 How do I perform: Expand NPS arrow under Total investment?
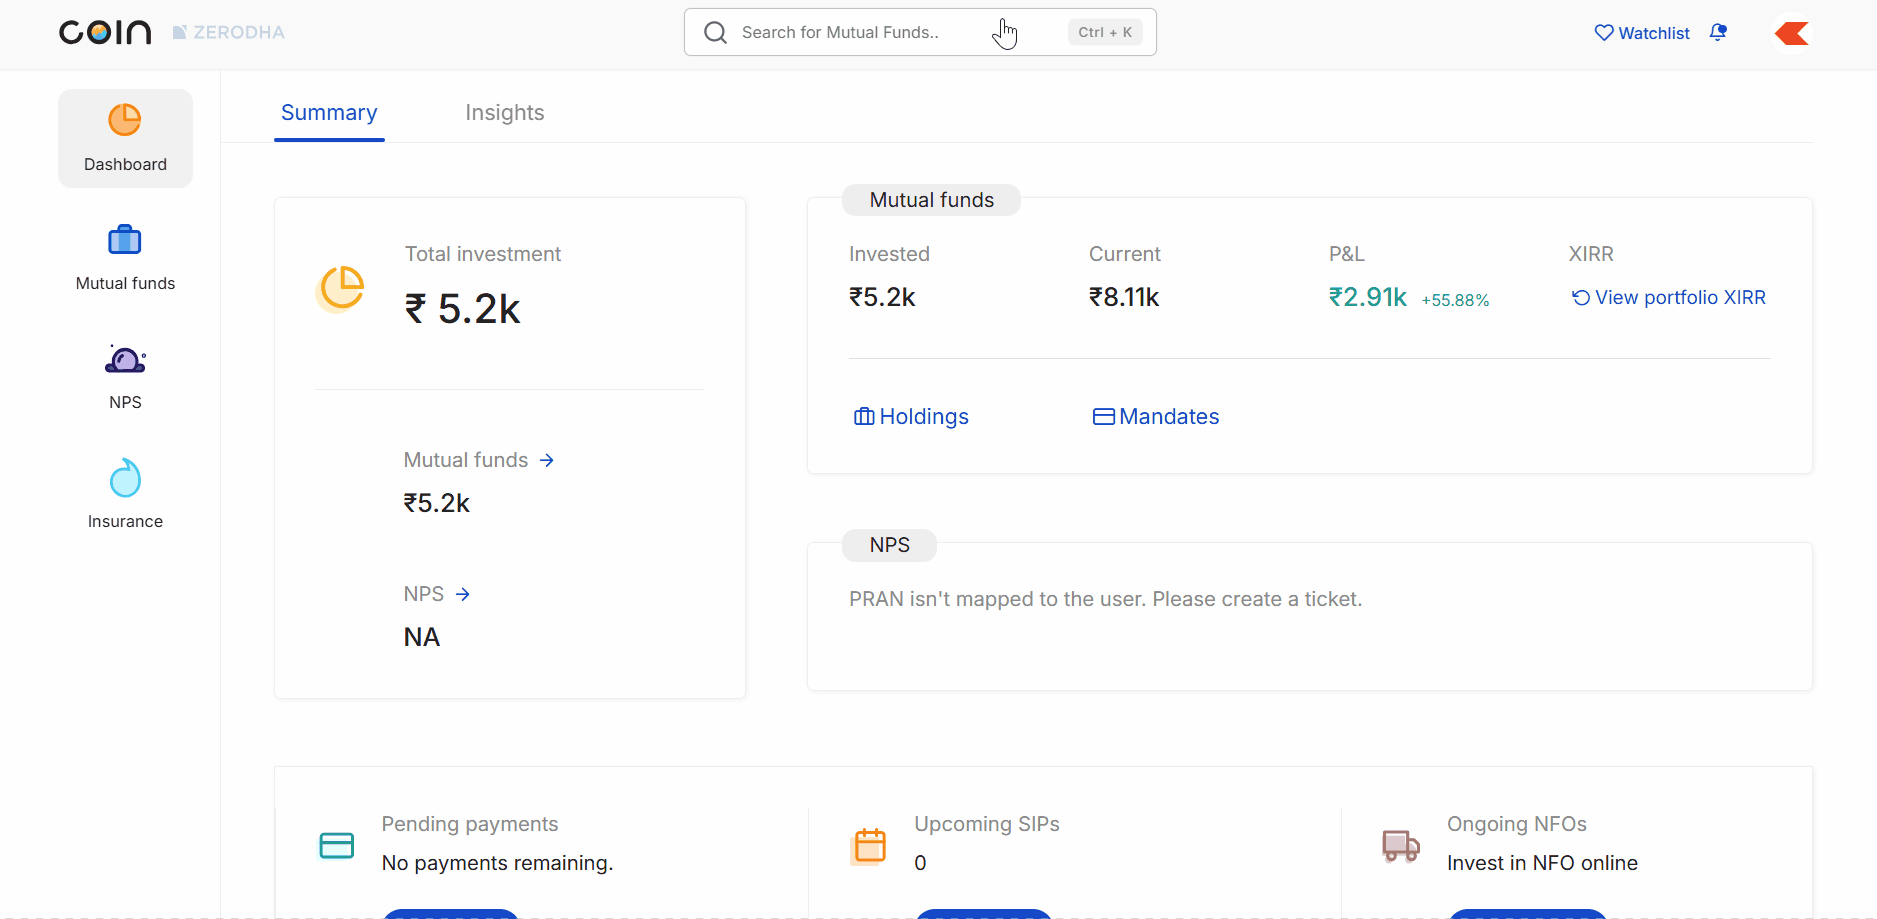point(463,594)
